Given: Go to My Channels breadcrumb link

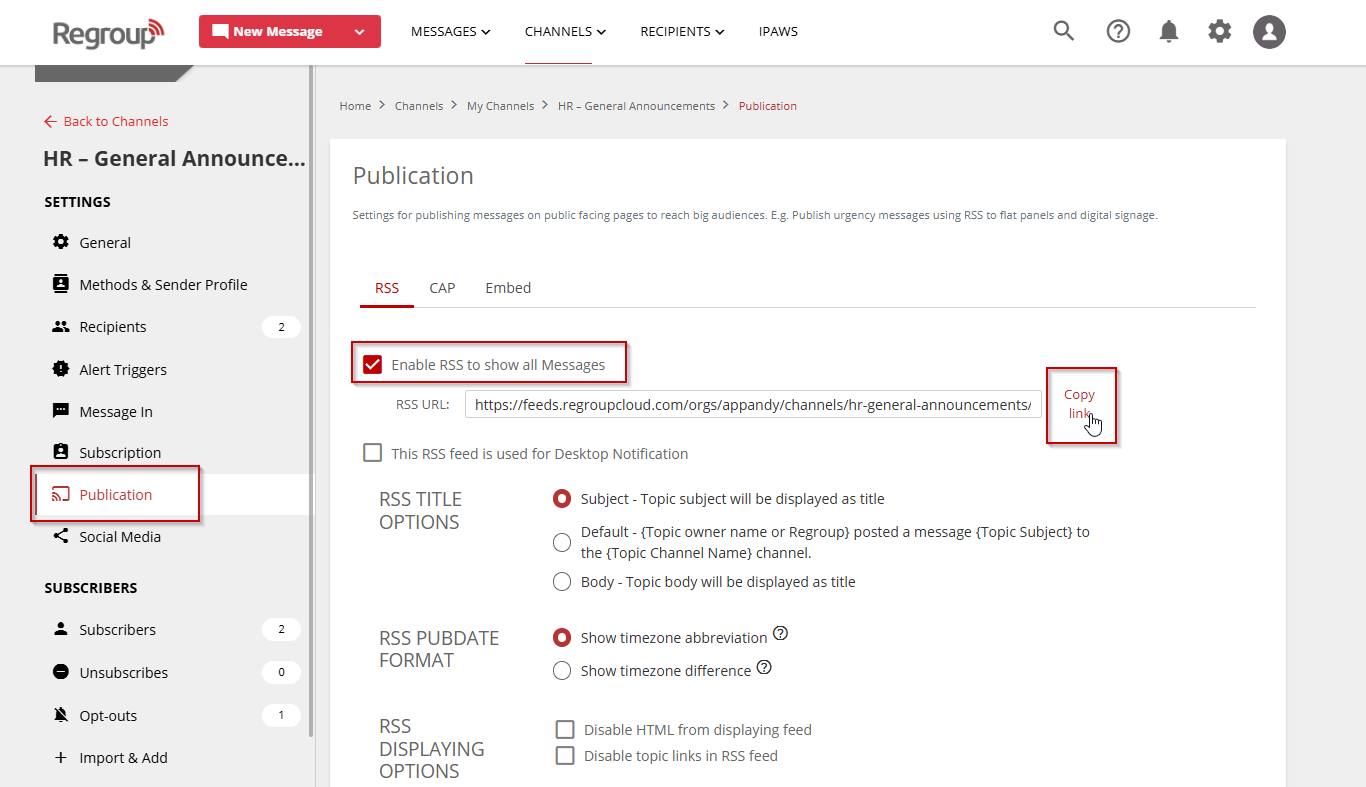Looking at the screenshot, I should 501,106.
